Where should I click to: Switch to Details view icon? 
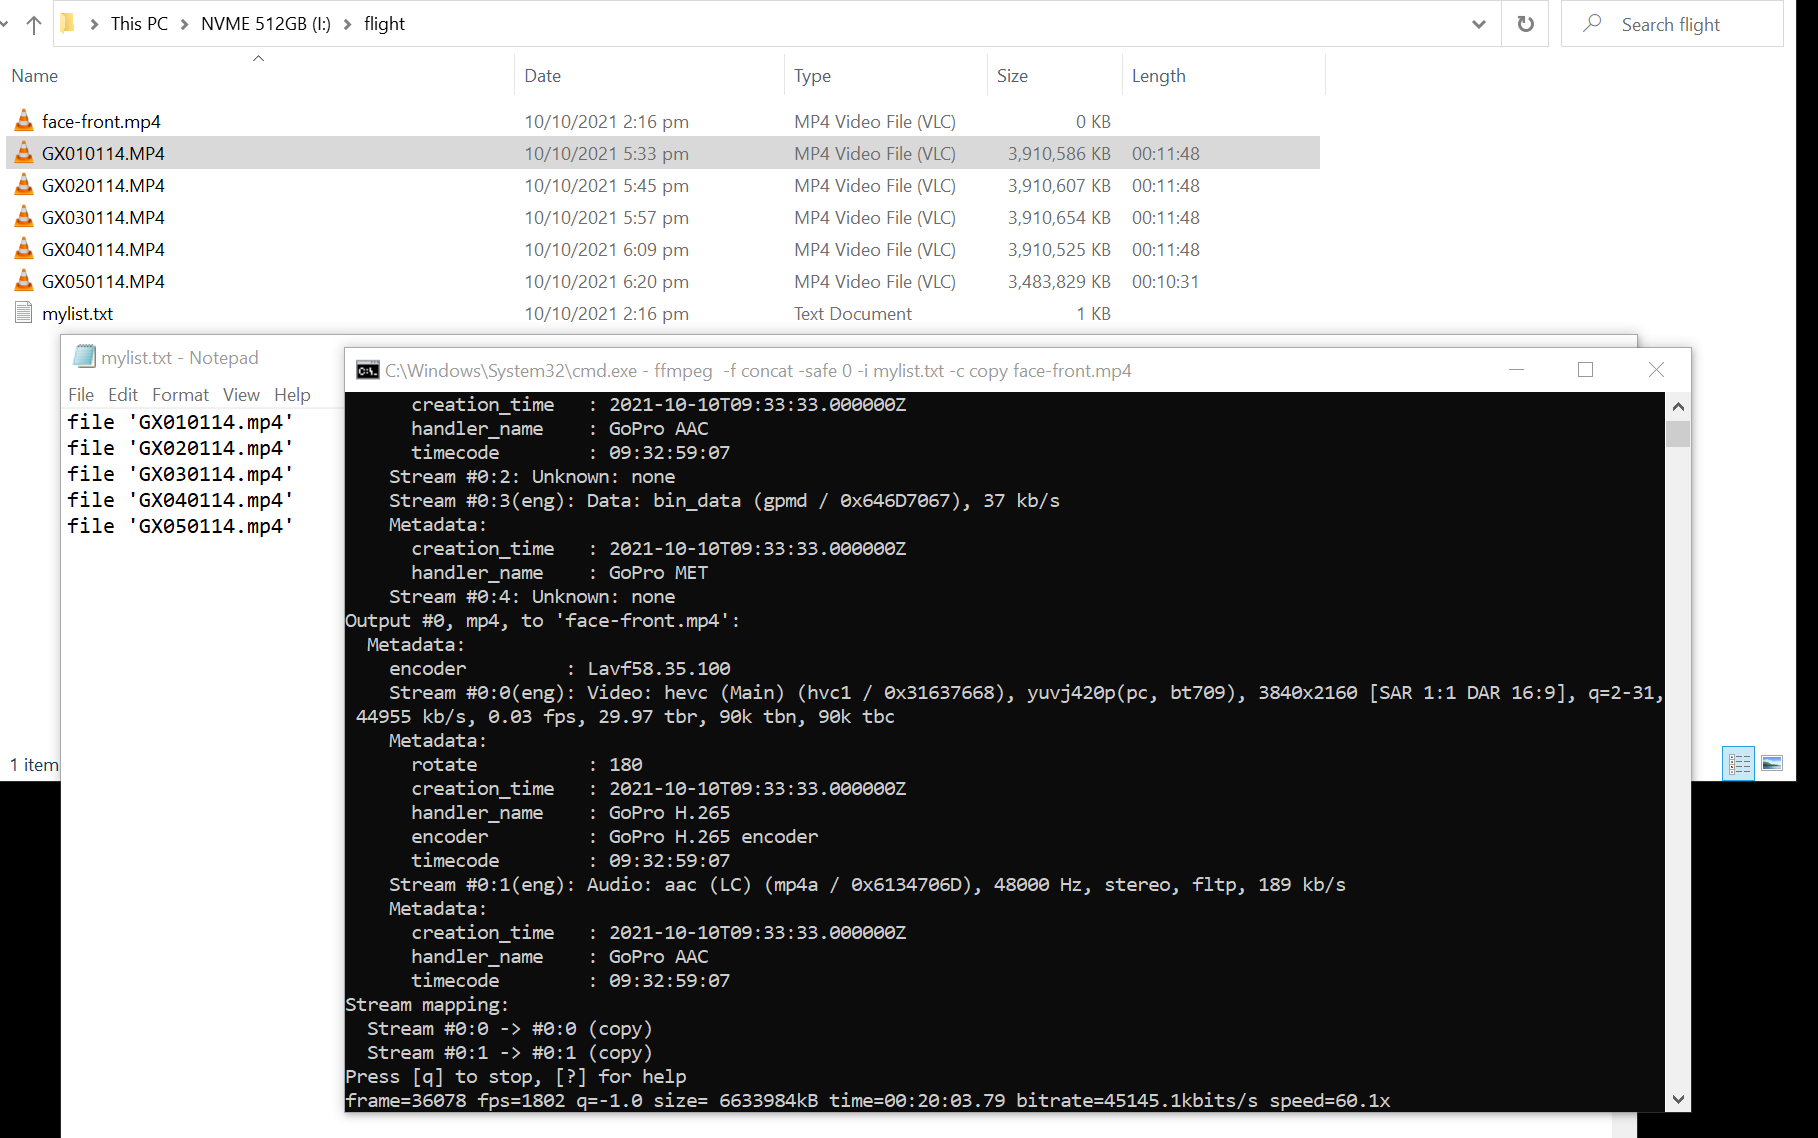(x=1739, y=764)
